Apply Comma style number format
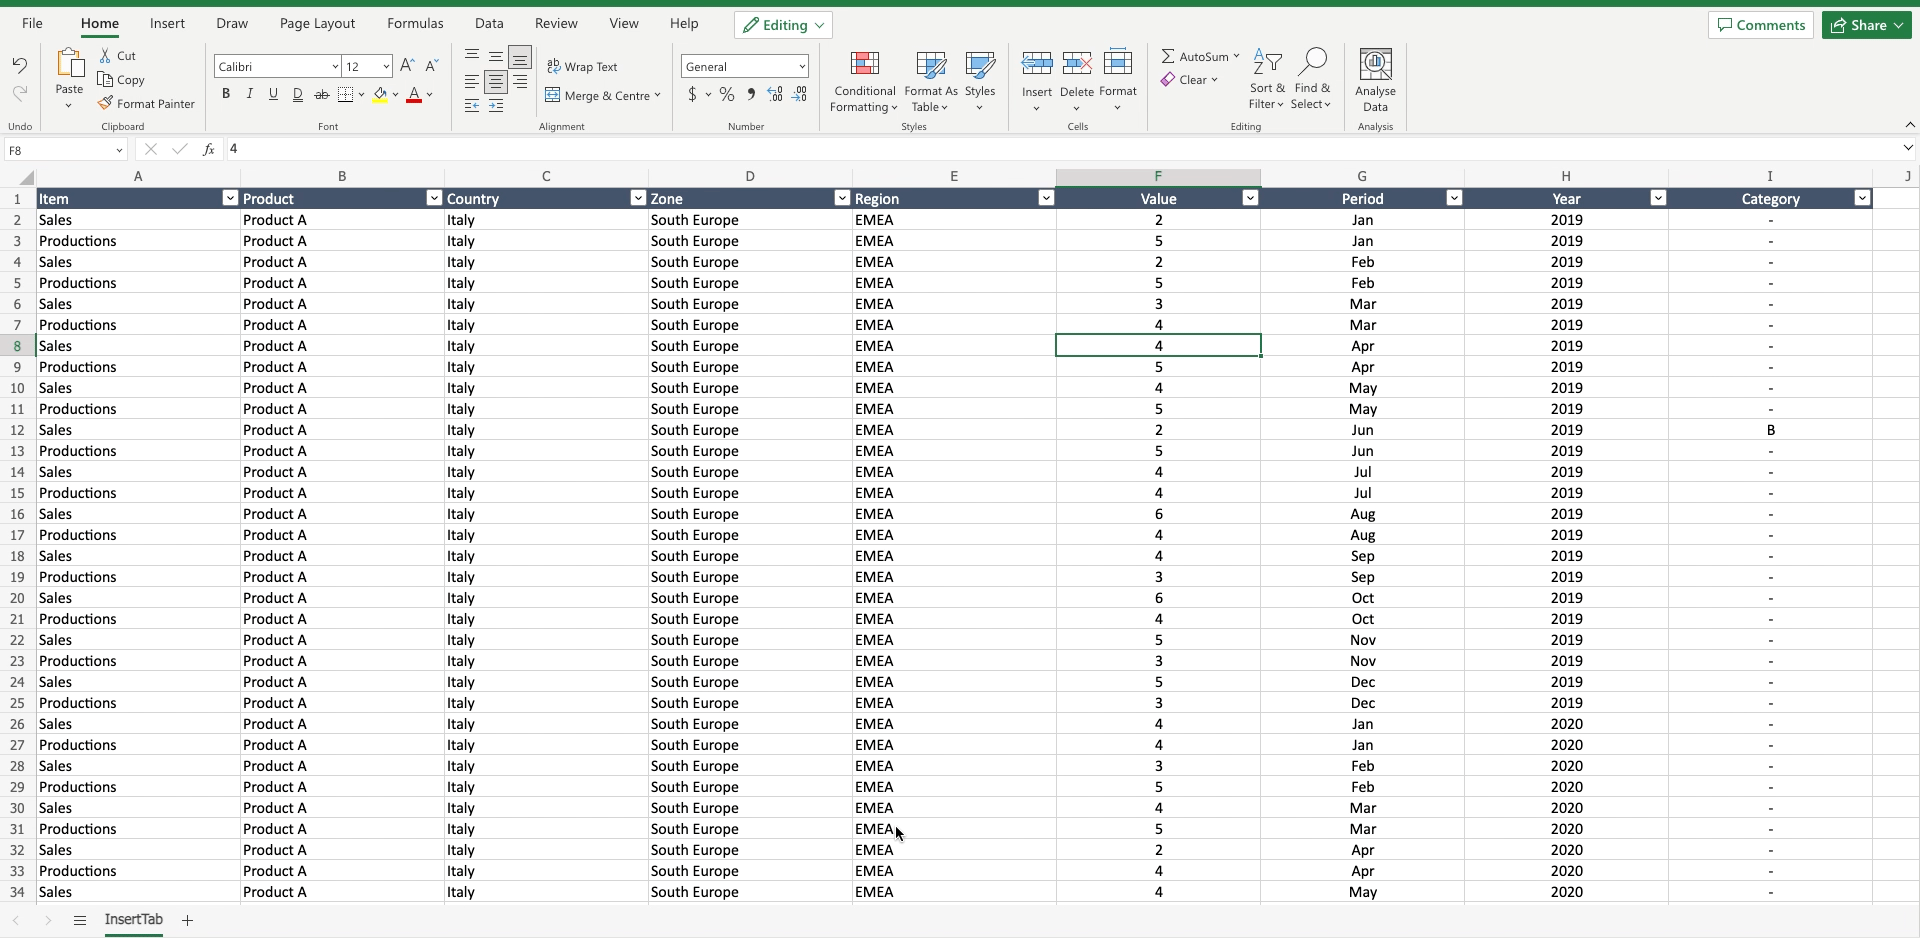Image resolution: width=1920 pixels, height=938 pixels. [751, 95]
